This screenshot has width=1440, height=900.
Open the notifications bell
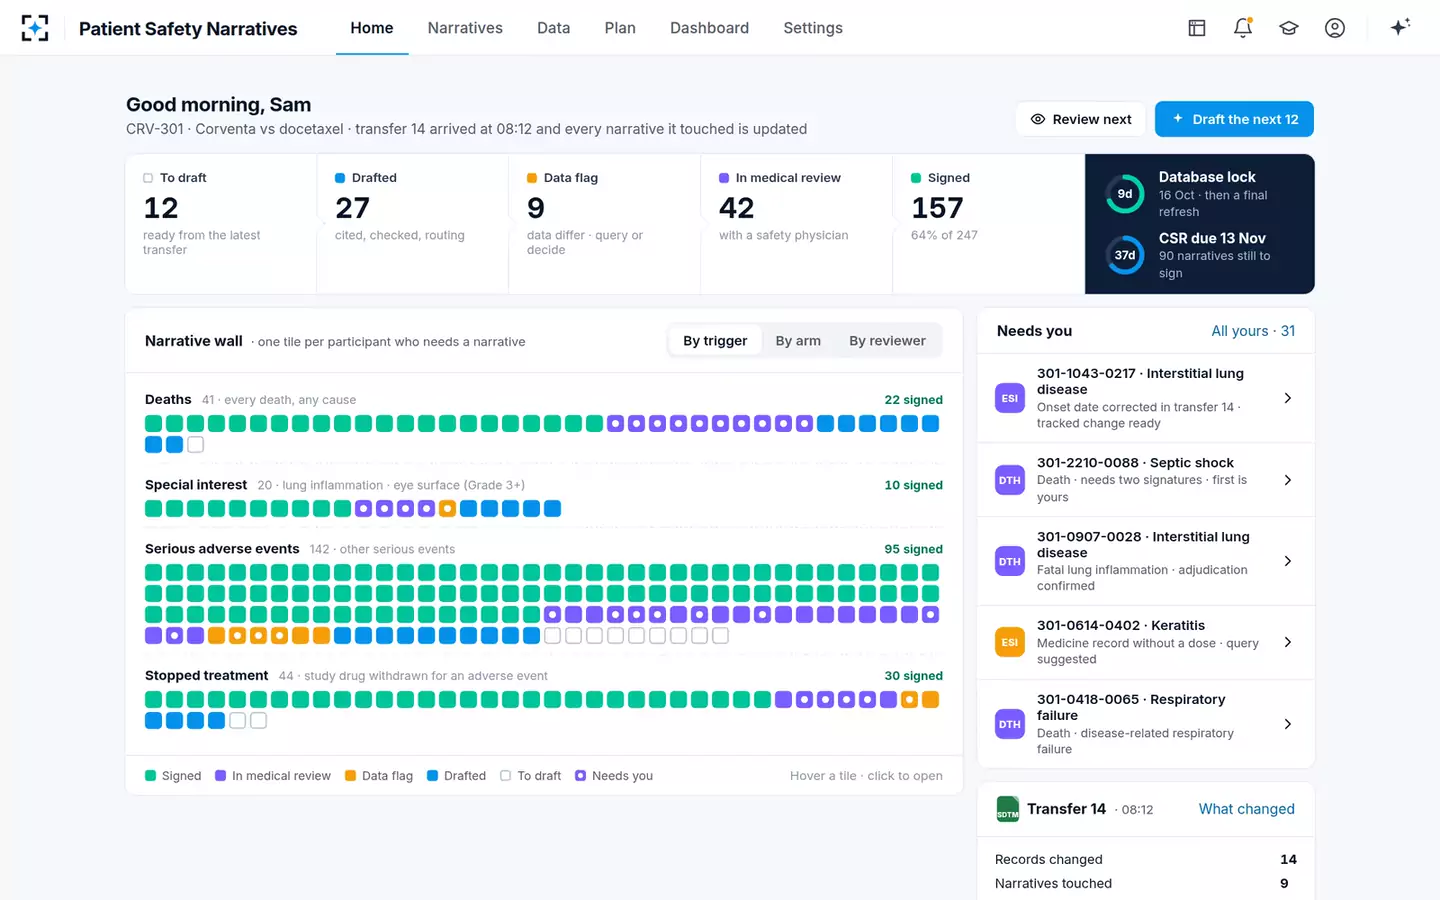1243,28
